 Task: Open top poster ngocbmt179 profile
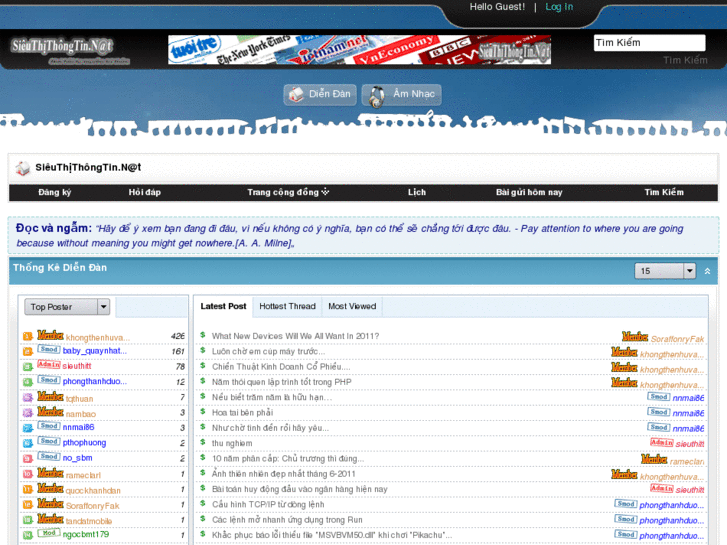click(x=86, y=534)
